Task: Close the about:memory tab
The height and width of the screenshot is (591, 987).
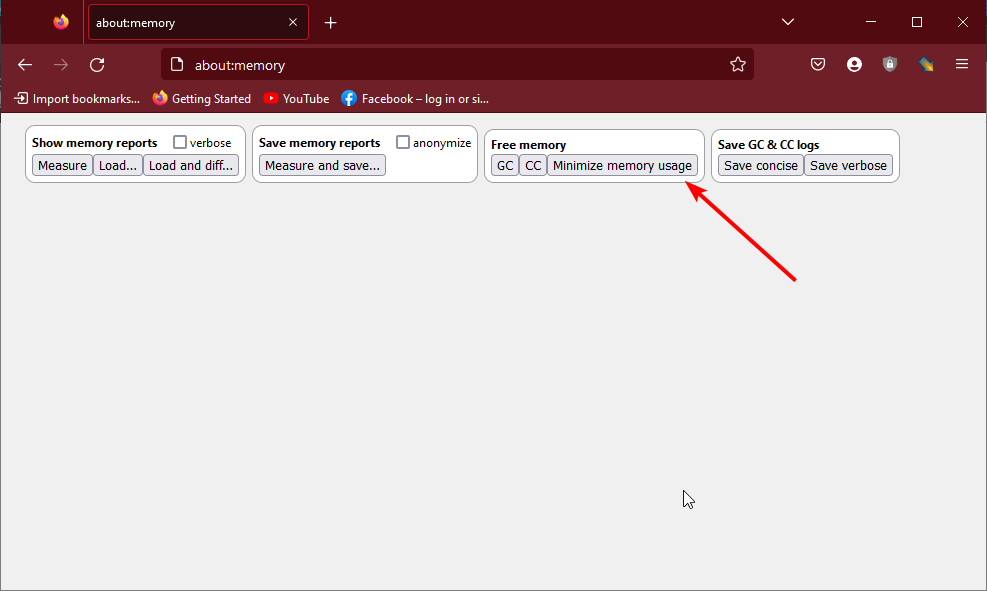Action: (x=293, y=22)
